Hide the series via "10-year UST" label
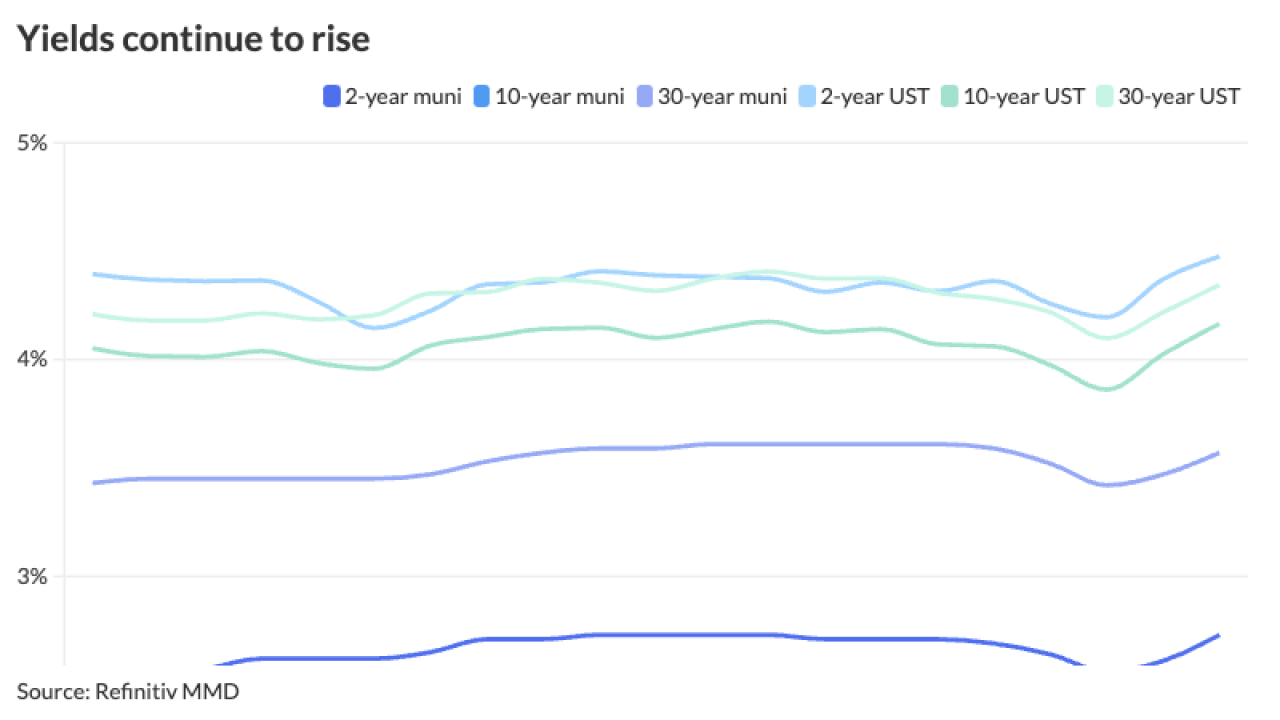This screenshot has width=1280, height=720. point(1025,97)
